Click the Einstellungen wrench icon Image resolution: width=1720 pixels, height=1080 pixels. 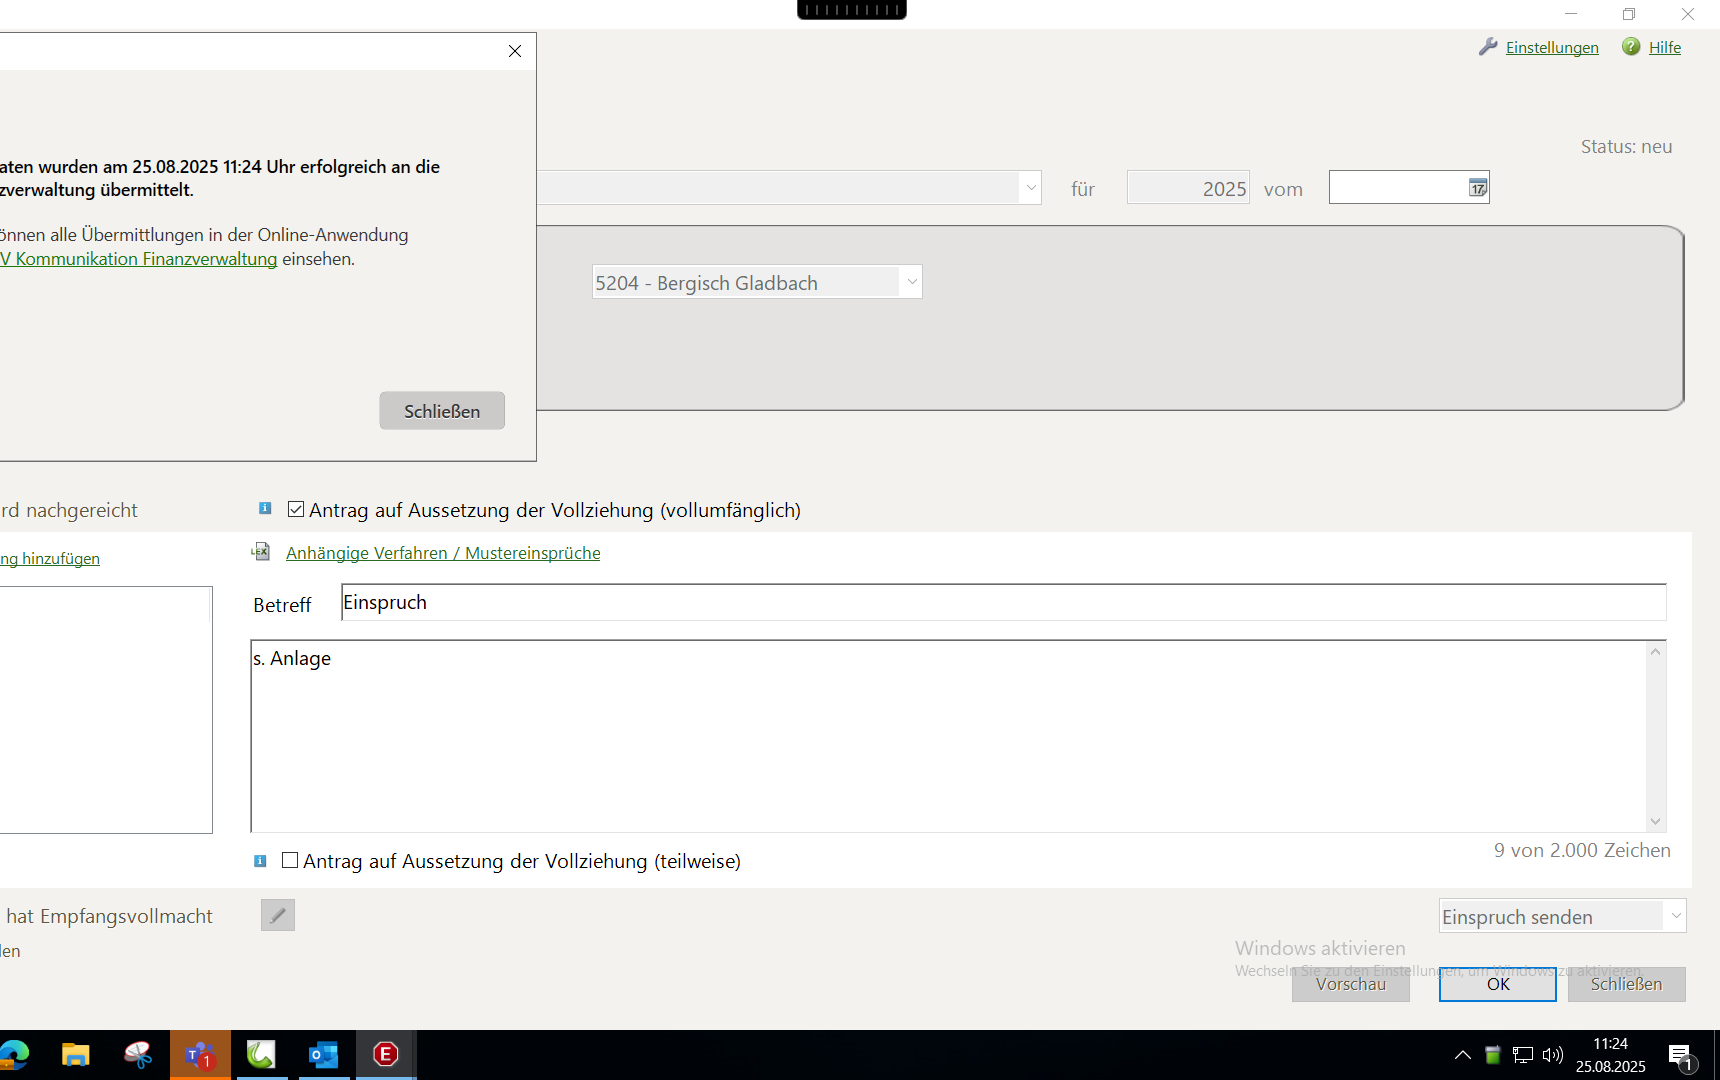tap(1488, 47)
